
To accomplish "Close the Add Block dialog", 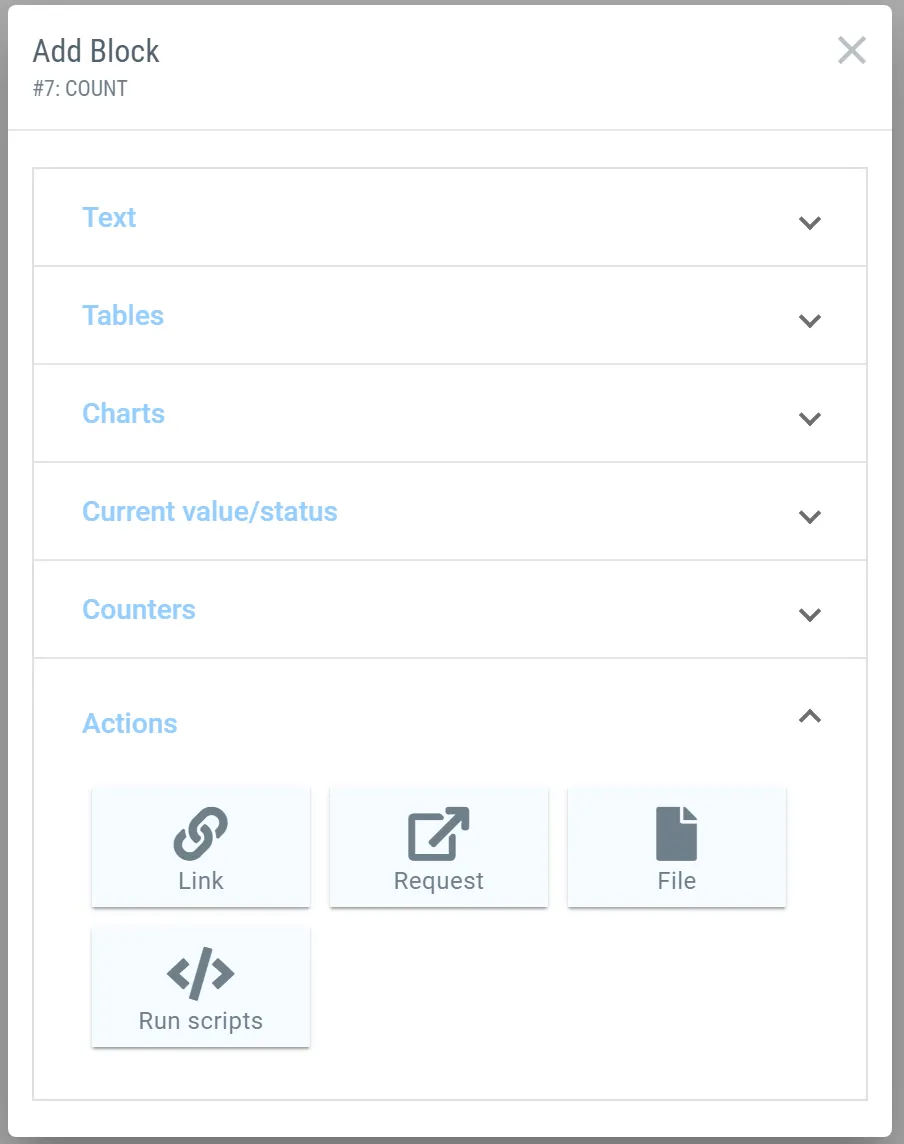I will (851, 50).
